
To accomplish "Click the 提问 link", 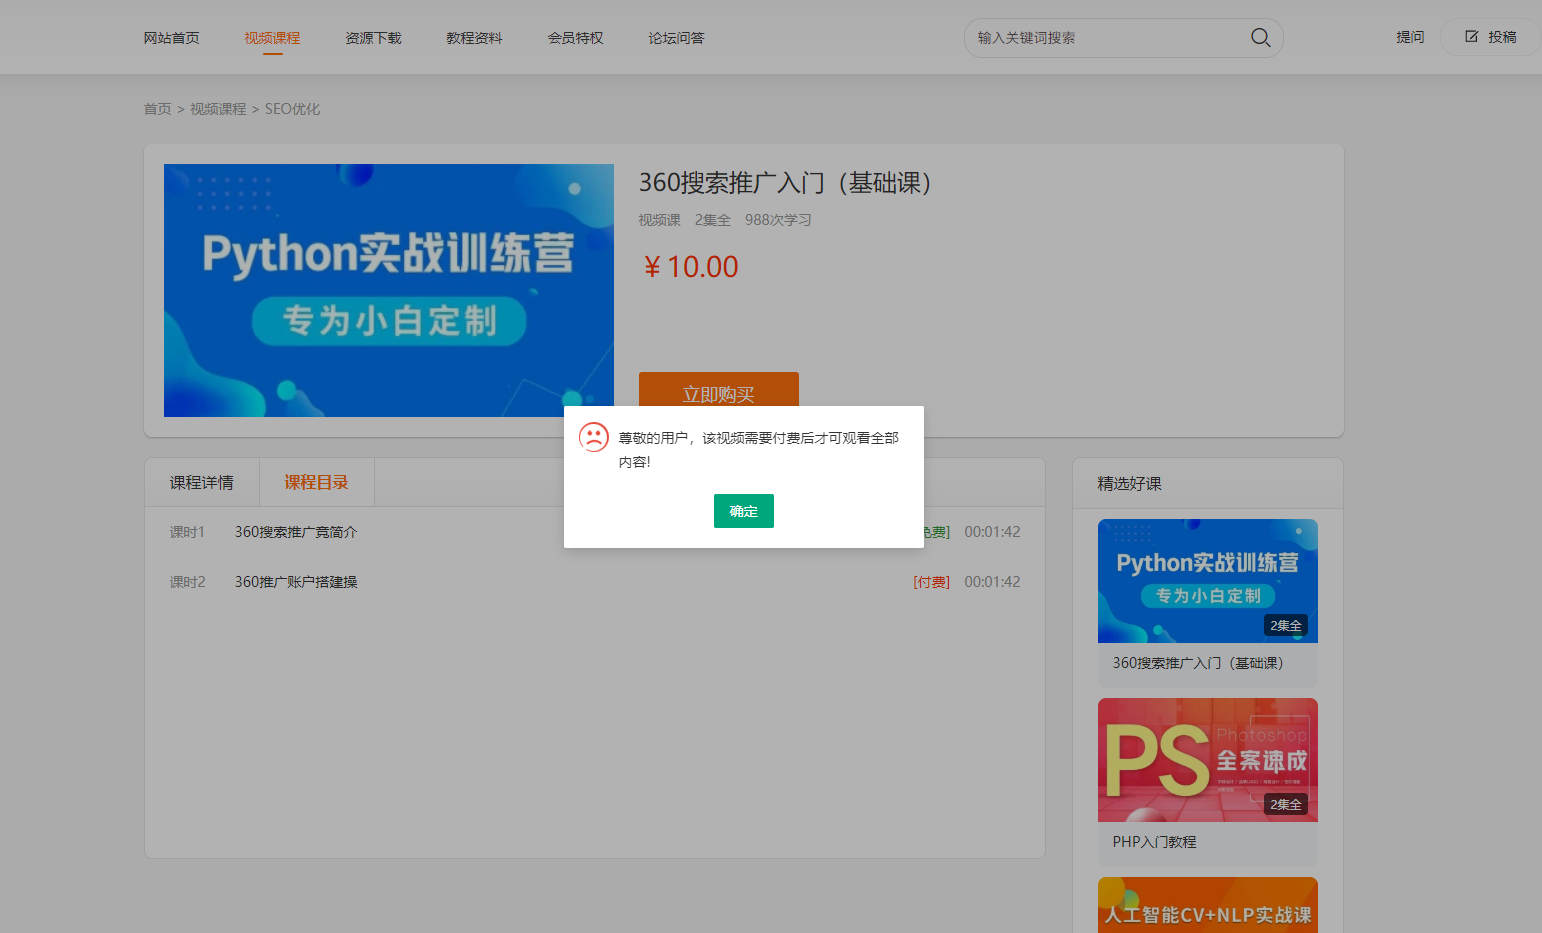I will 1410,37.
